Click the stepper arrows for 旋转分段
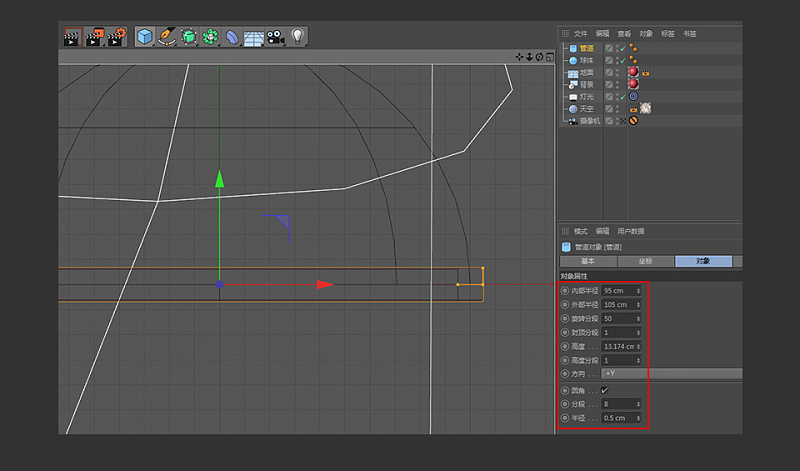Image resolution: width=800 pixels, height=471 pixels. pyautogui.click(x=638, y=318)
